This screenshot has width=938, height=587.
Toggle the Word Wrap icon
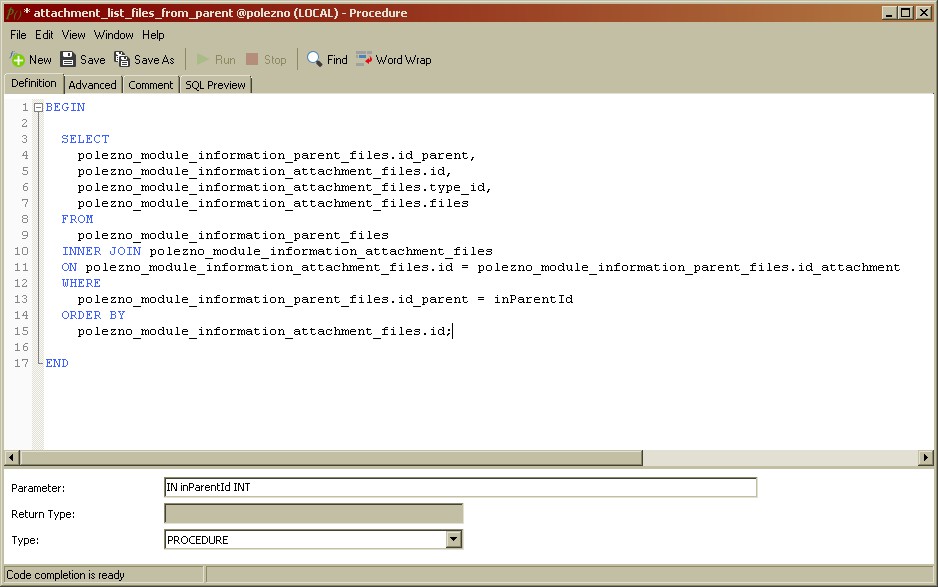[364, 59]
